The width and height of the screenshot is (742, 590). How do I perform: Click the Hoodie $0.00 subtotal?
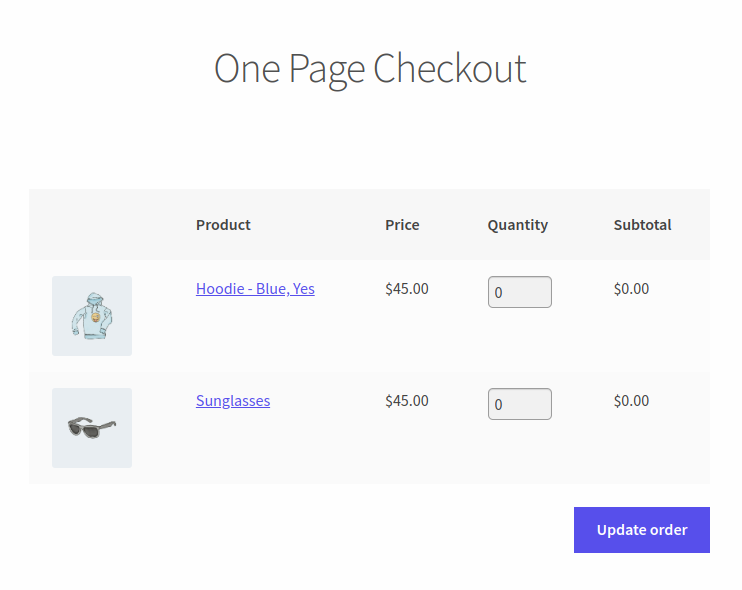631,289
